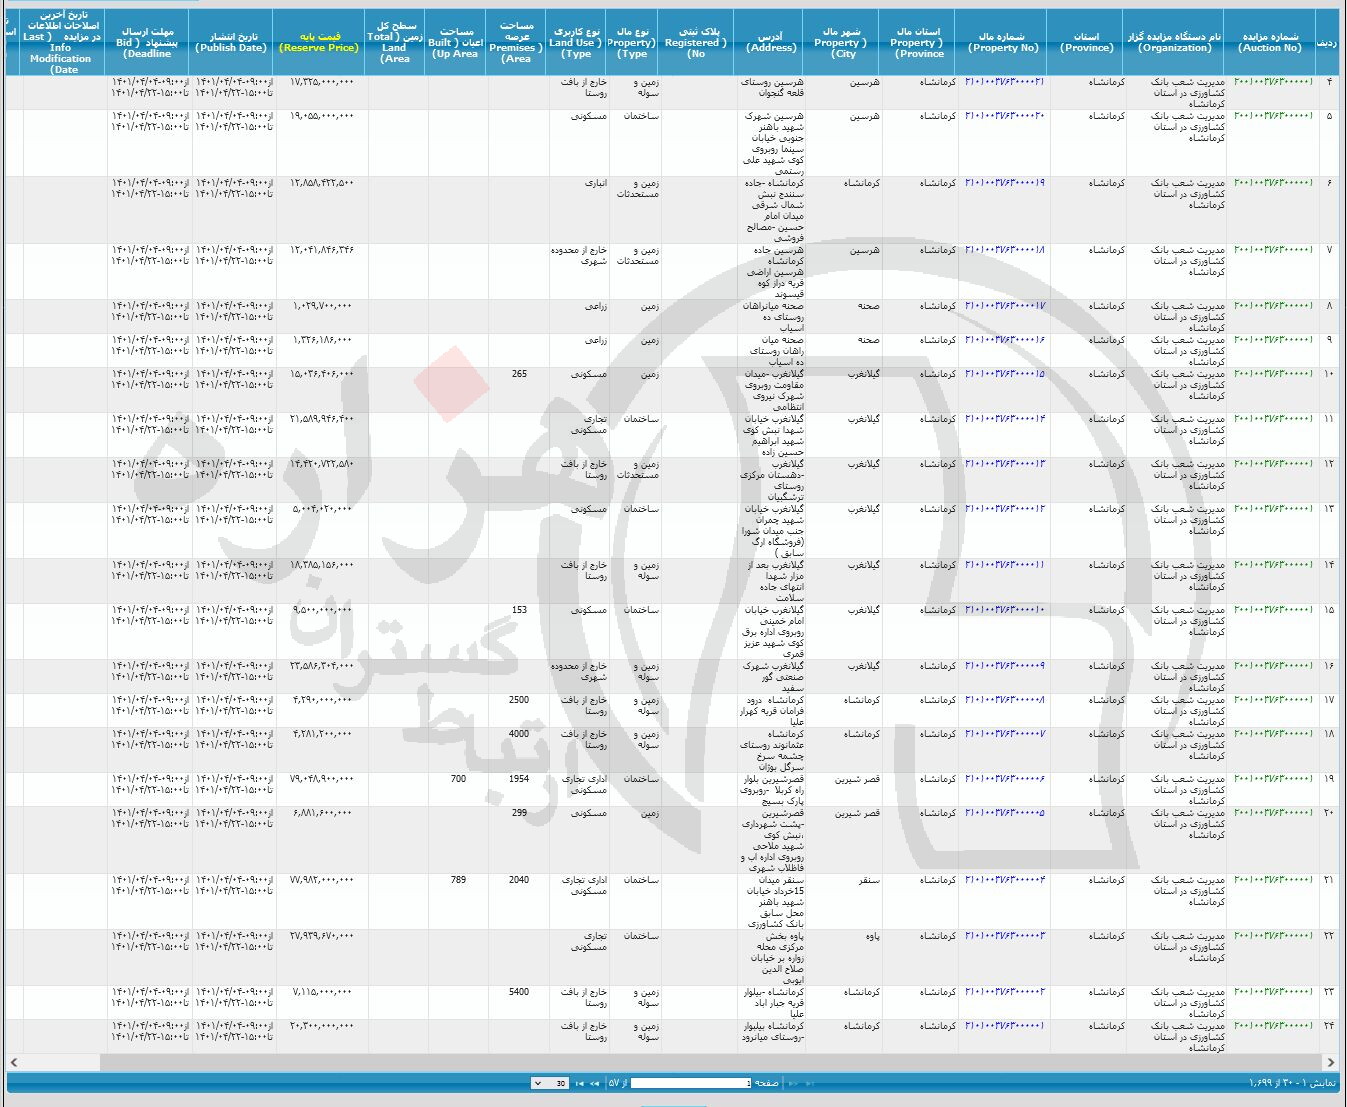The image size is (1347, 1107).
Task: Click the horizontal scrollbar's left arrow
Action: click(x=14, y=1062)
